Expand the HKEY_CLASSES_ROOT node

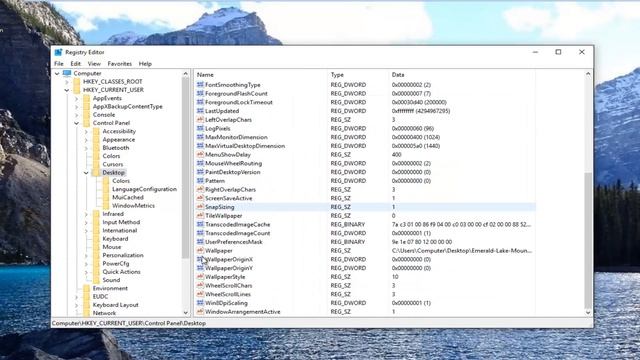click(67, 82)
